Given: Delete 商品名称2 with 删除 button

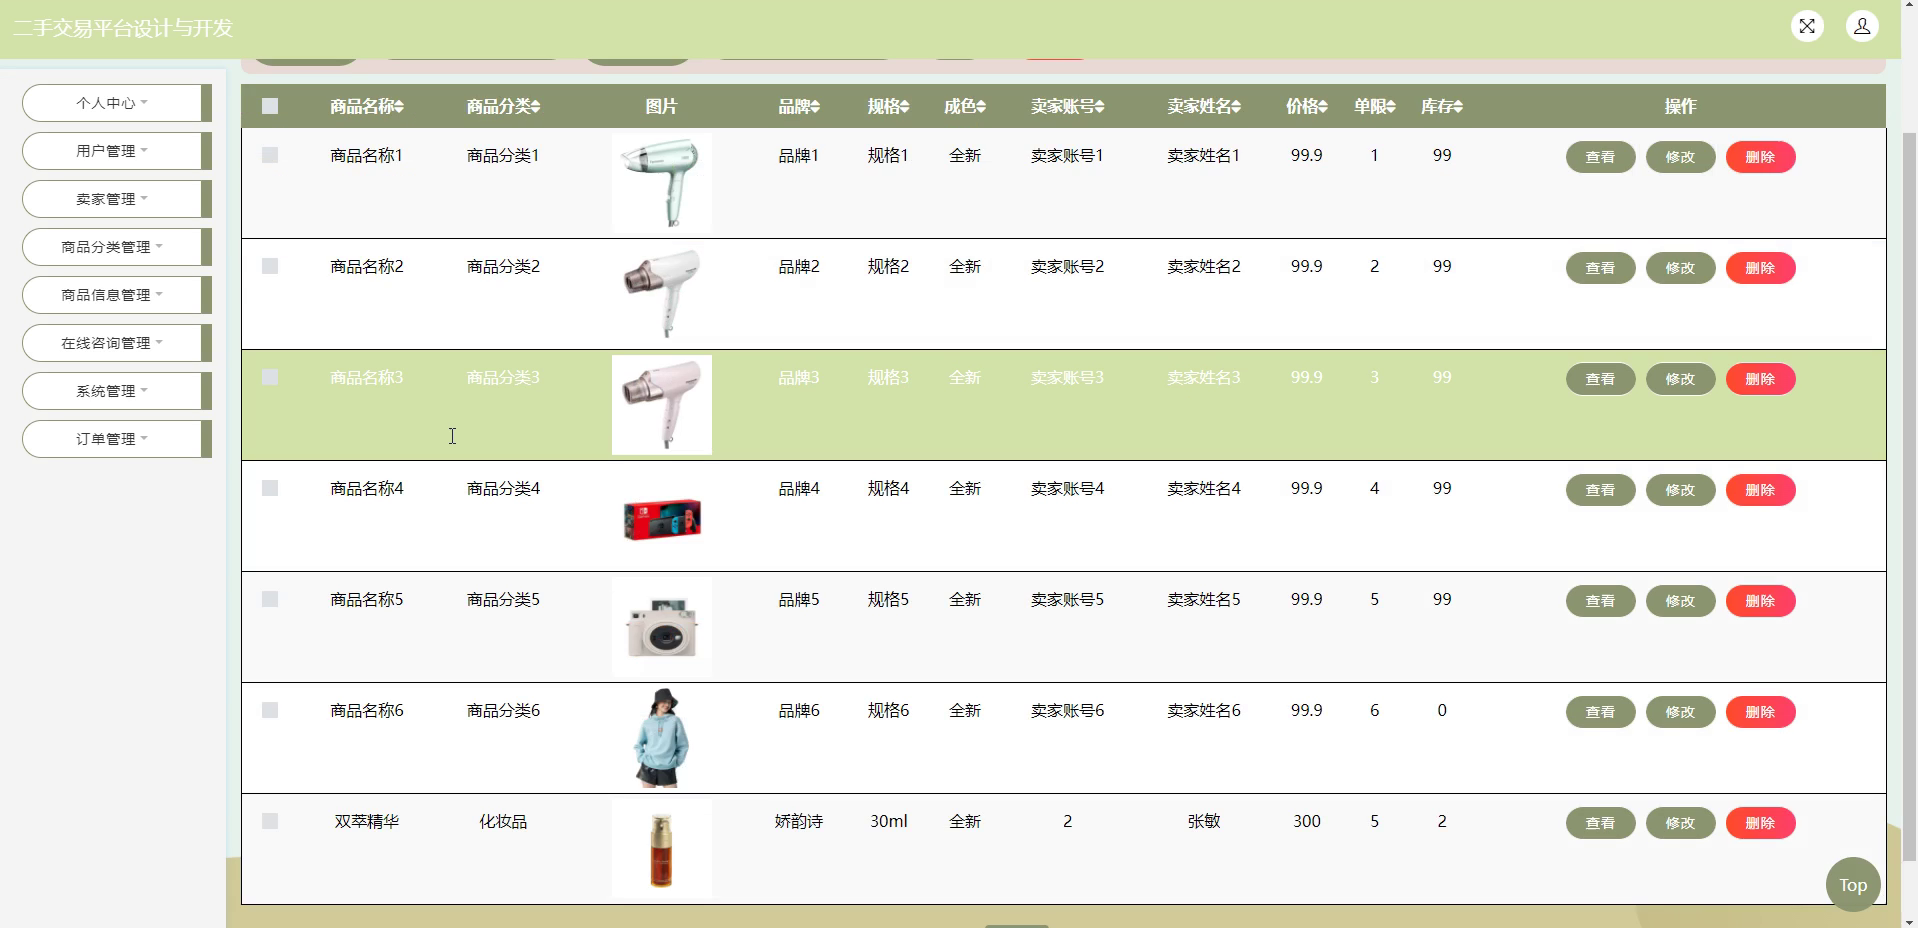Looking at the screenshot, I should click(1760, 268).
